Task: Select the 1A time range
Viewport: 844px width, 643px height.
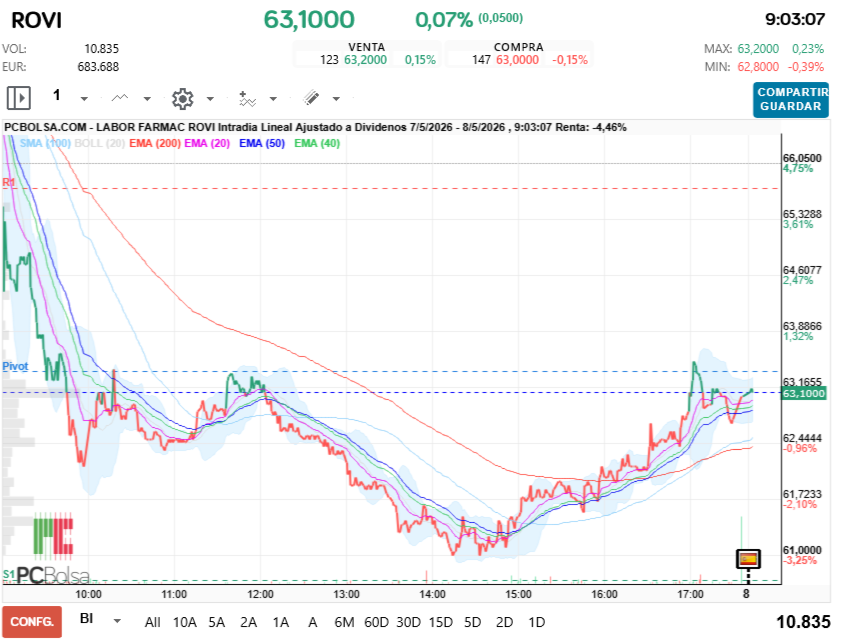Action: coord(280,623)
